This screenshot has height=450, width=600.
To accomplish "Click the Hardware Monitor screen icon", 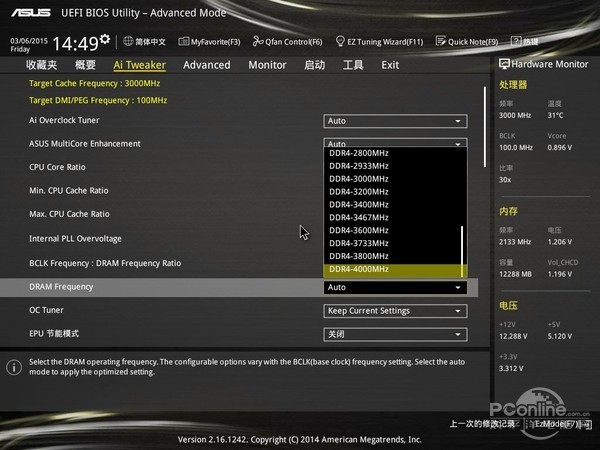I will click(x=504, y=64).
